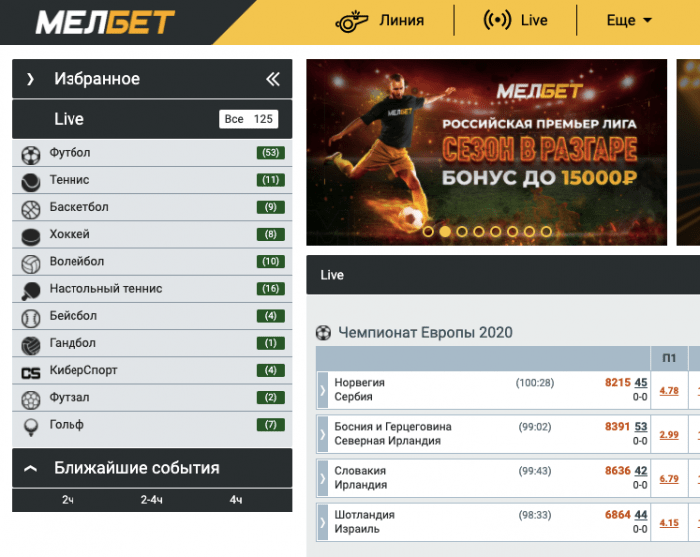
Task: Select the Гандбол ball icon
Action: coord(31,346)
